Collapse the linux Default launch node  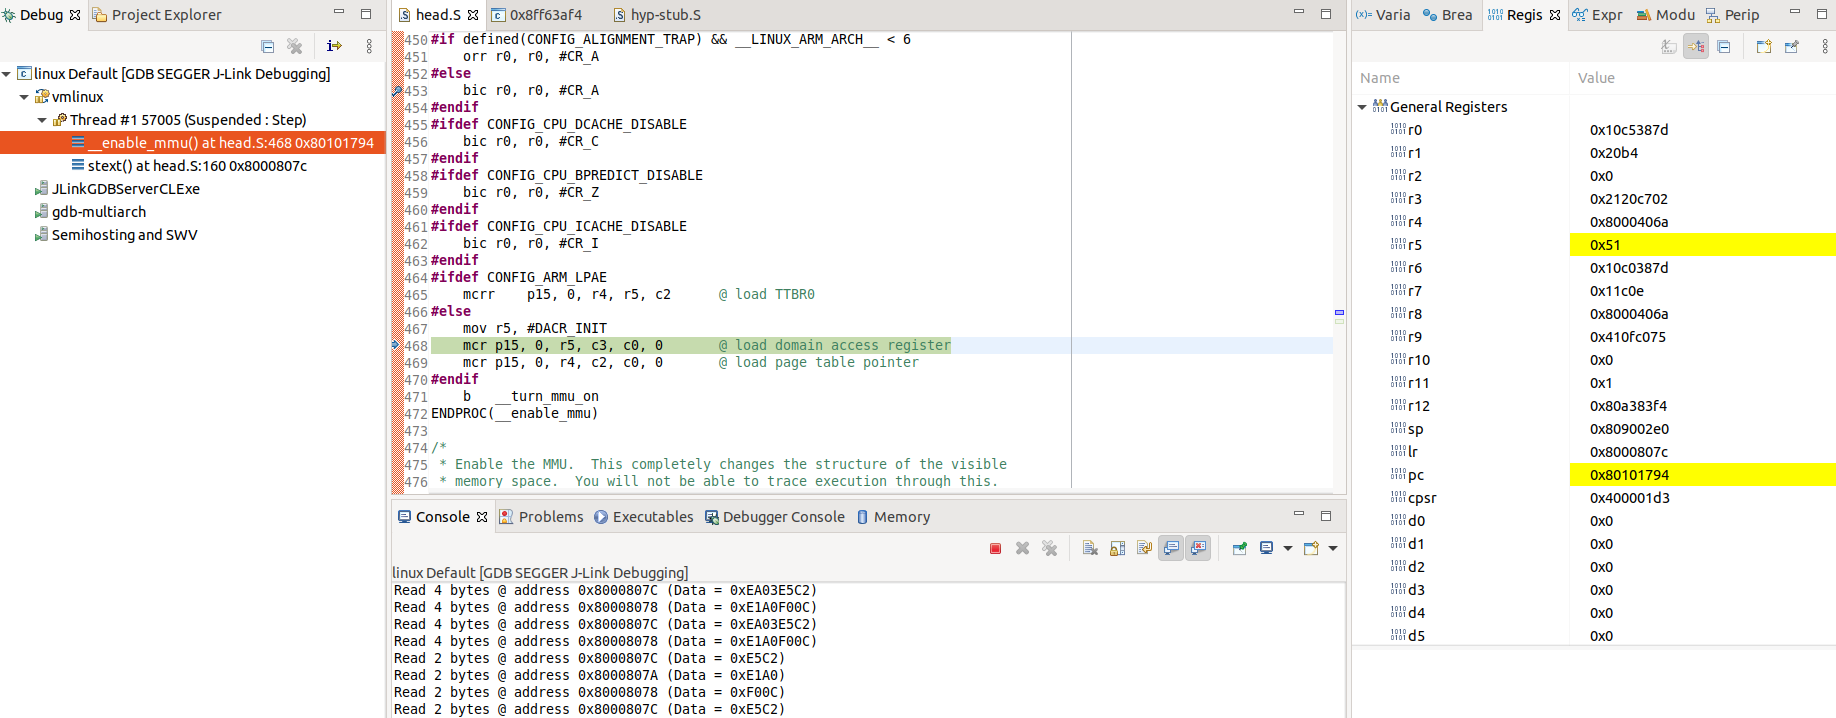pyautogui.click(x=7, y=74)
